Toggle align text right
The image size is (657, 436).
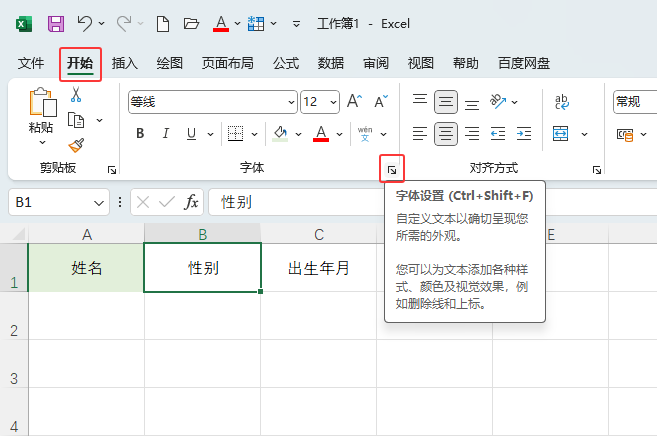472,134
